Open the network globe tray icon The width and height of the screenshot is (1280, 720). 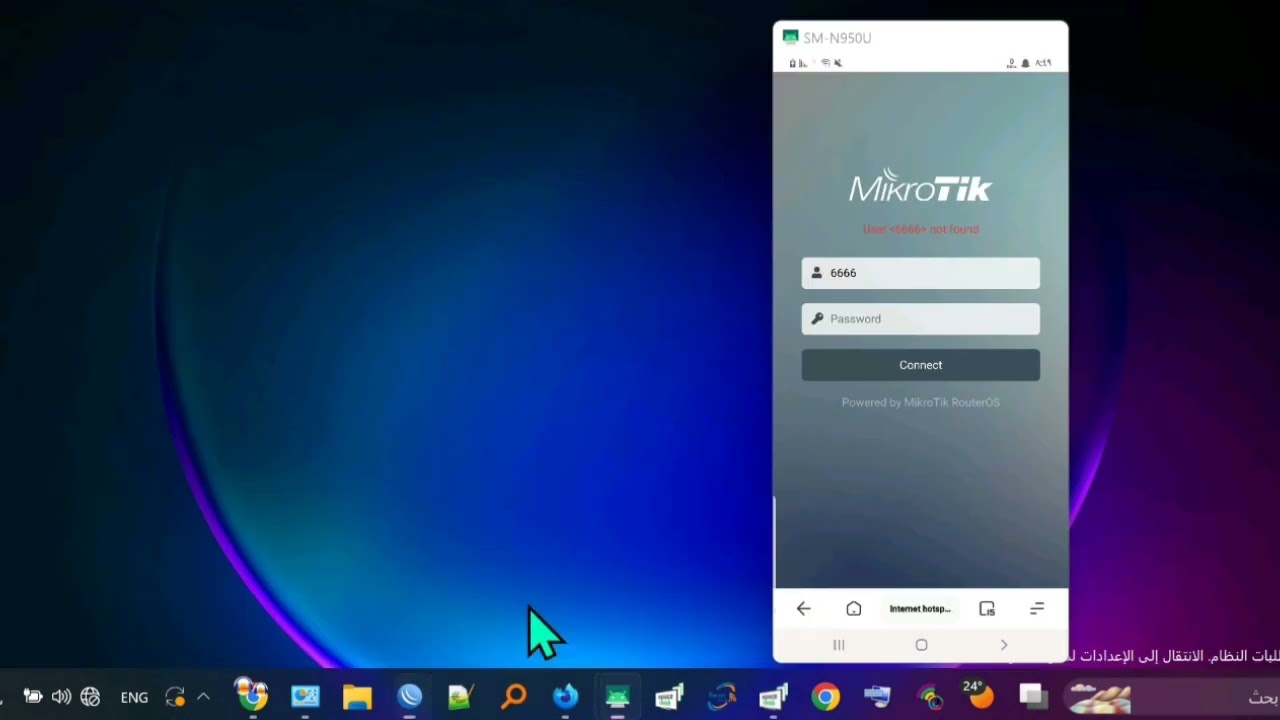coord(90,697)
